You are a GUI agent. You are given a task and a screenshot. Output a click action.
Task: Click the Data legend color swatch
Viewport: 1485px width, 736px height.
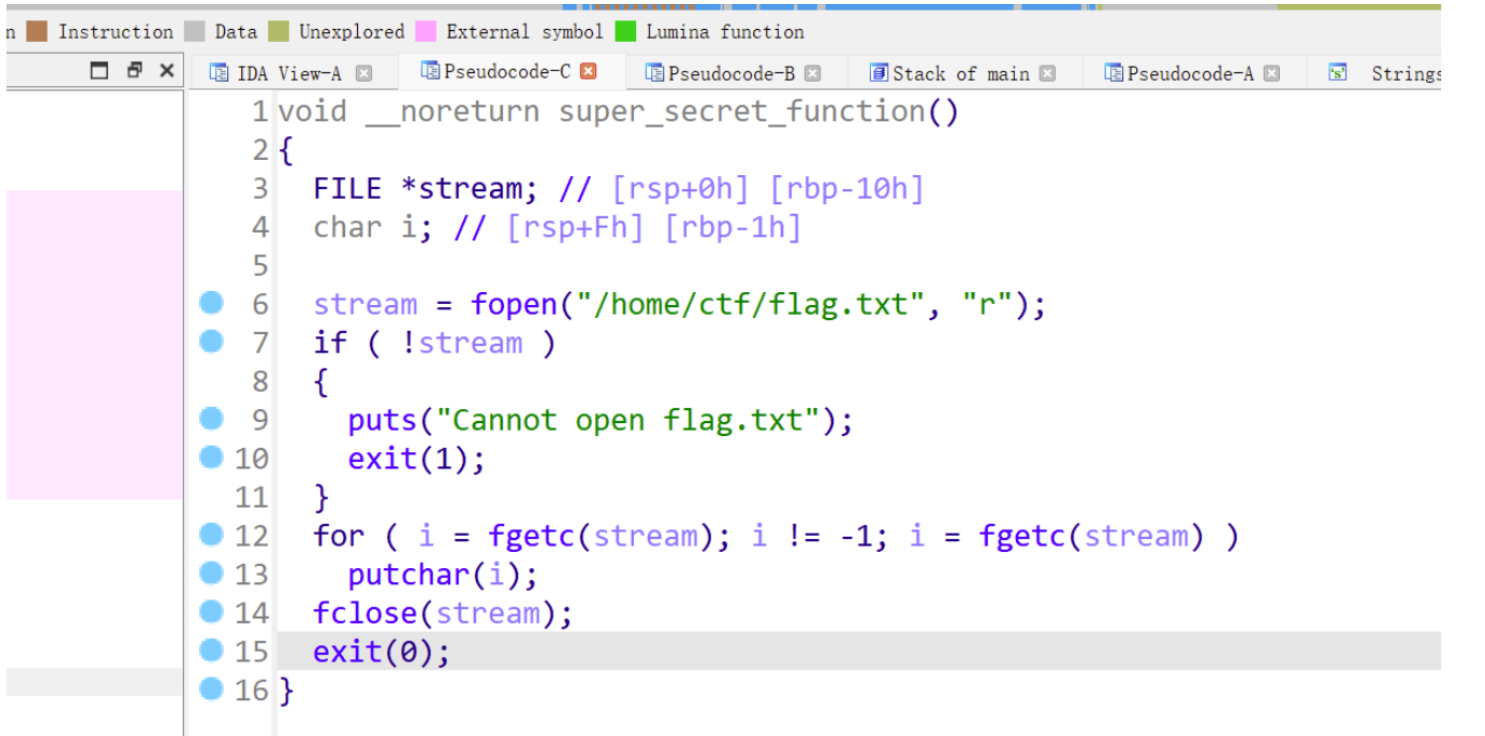point(195,32)
